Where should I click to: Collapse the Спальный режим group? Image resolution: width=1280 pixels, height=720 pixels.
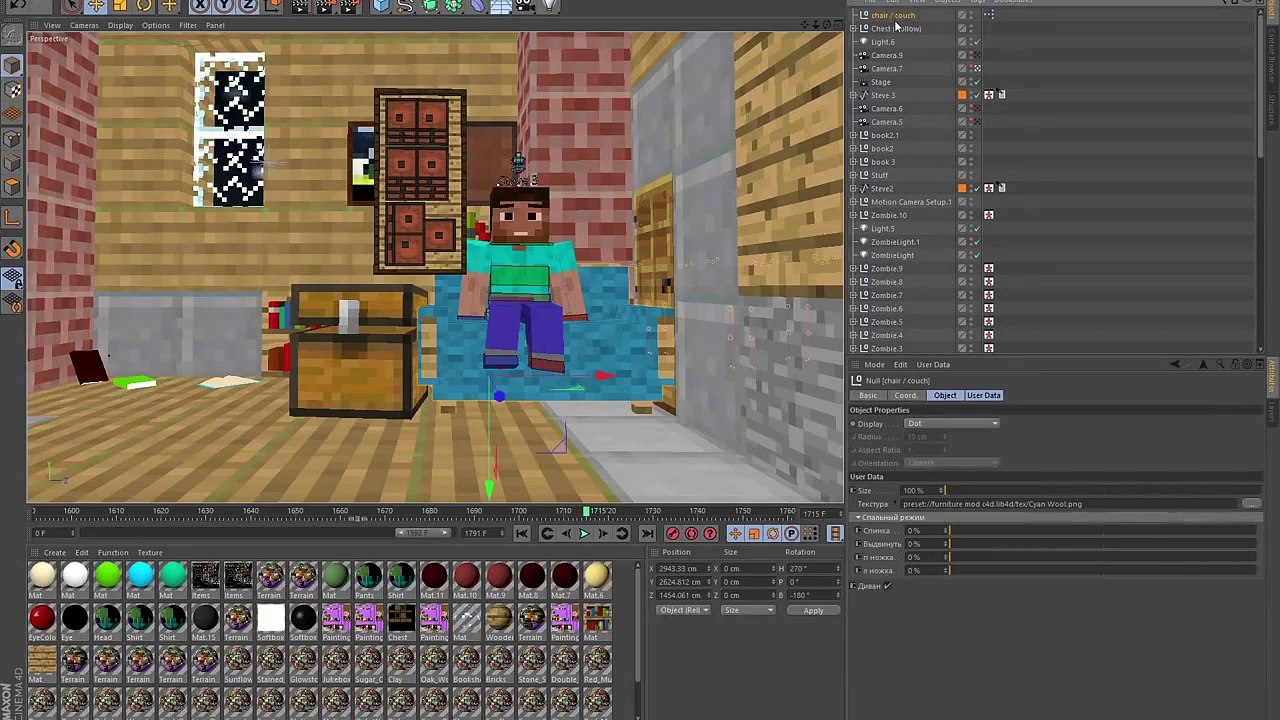tap(858, 518)
